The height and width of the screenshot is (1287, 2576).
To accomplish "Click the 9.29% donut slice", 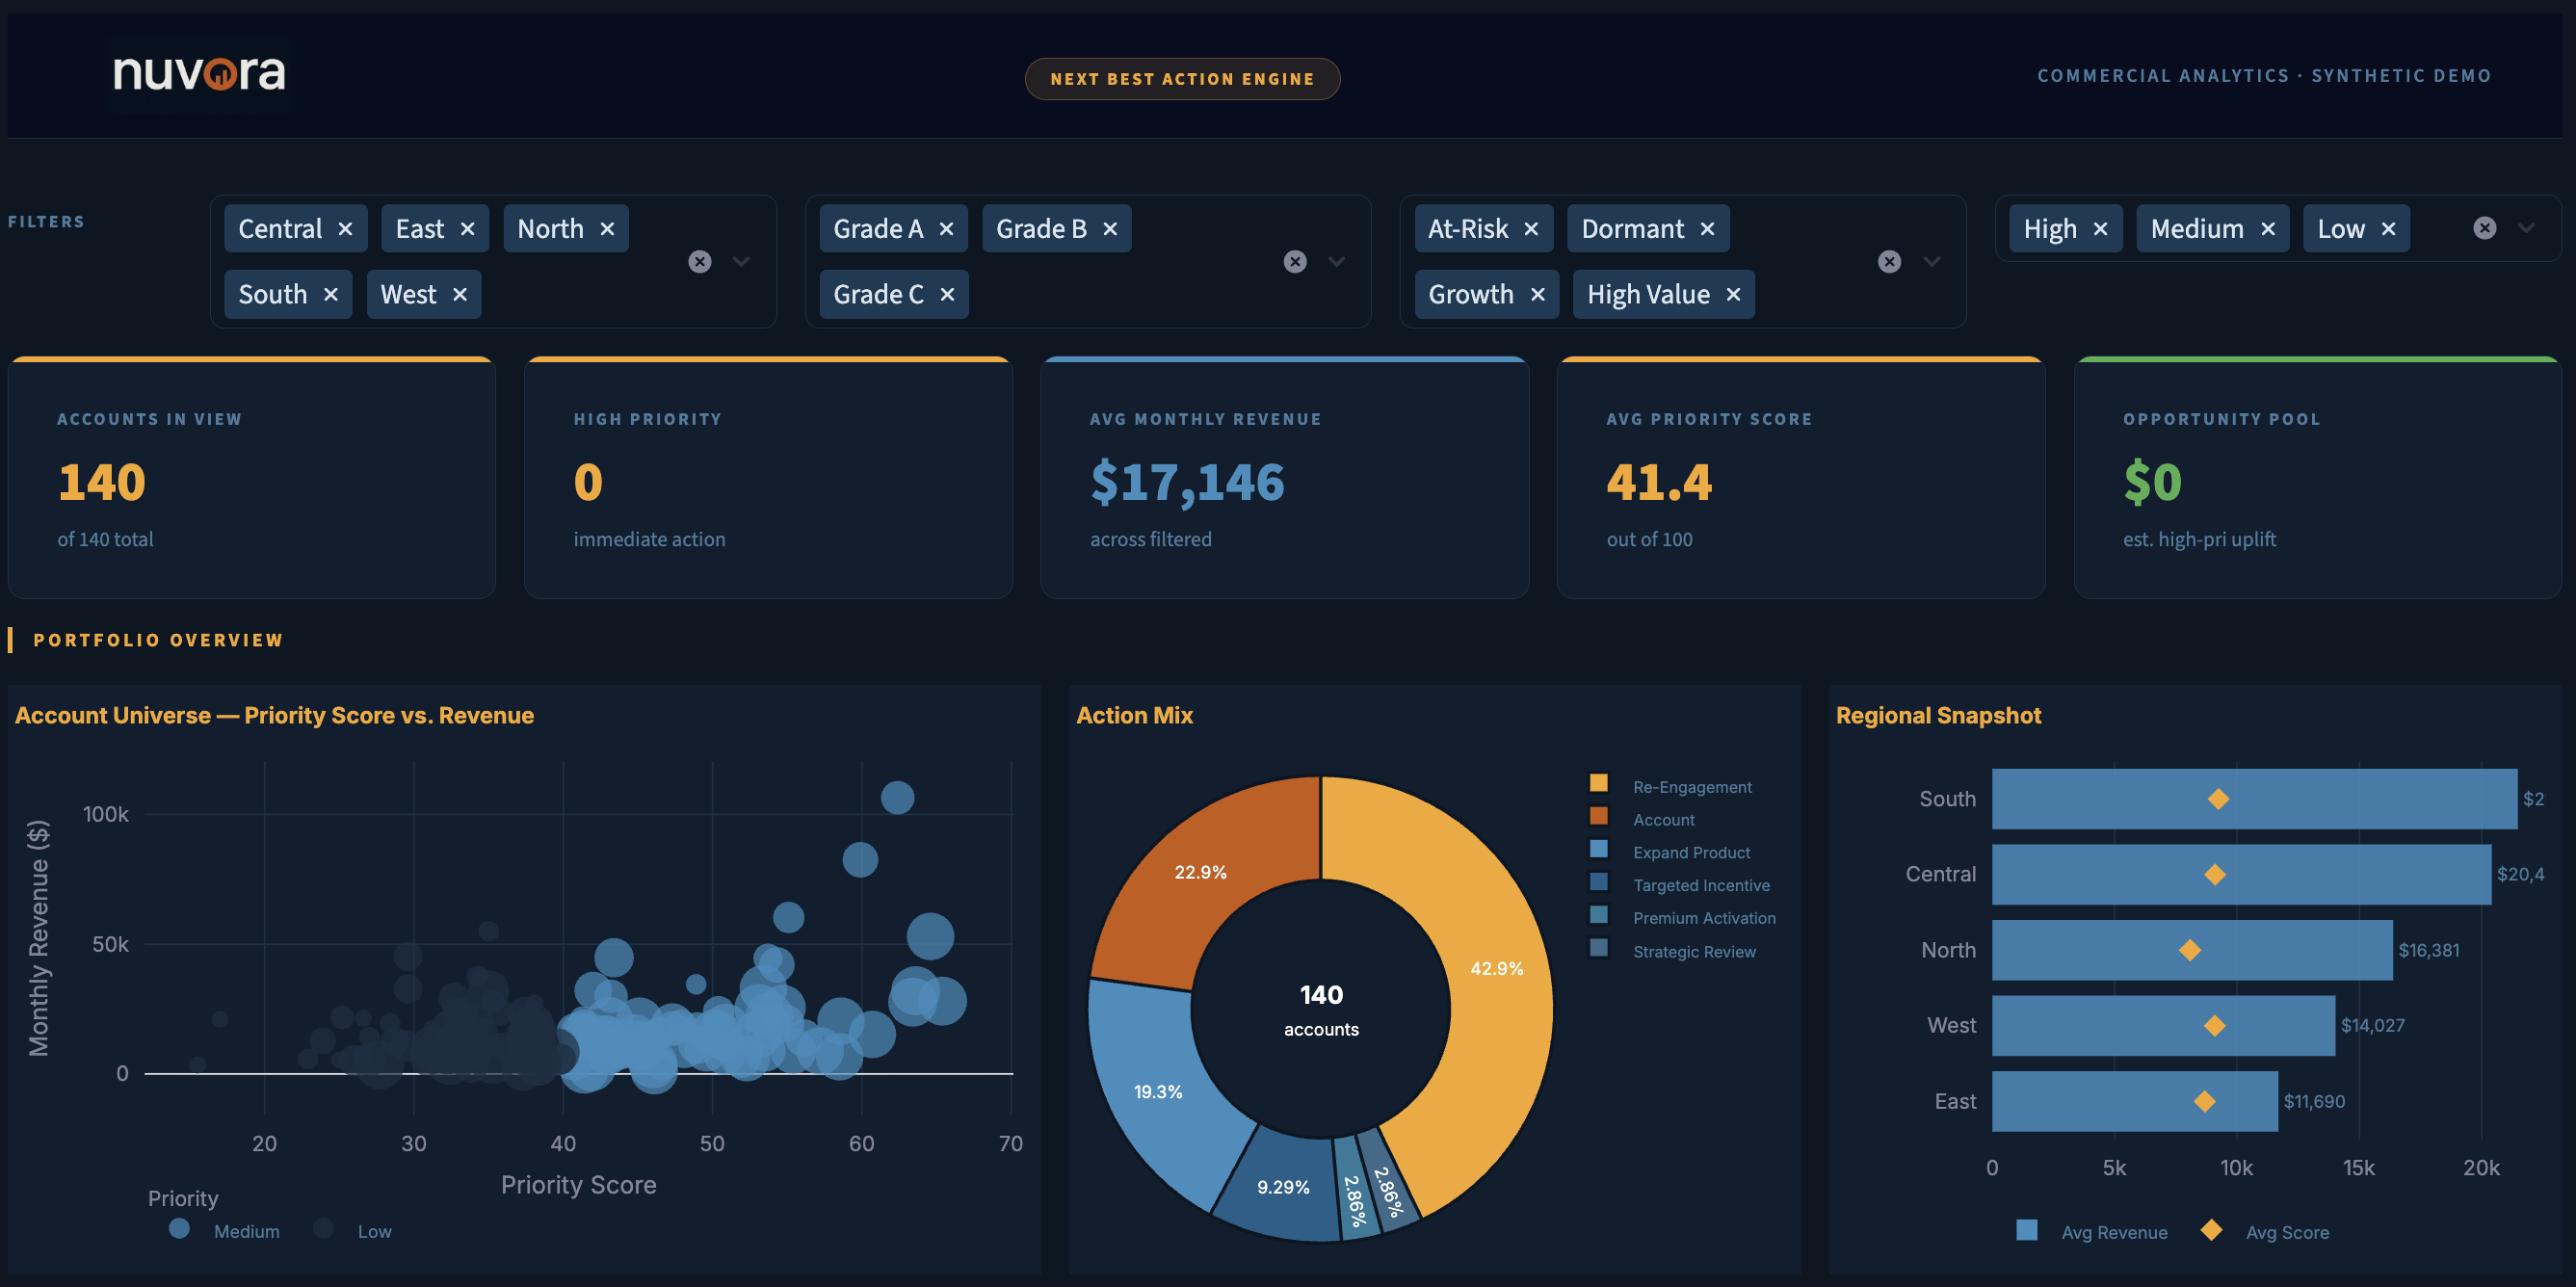I will pyautogui.click(x=1283, y=1185).
